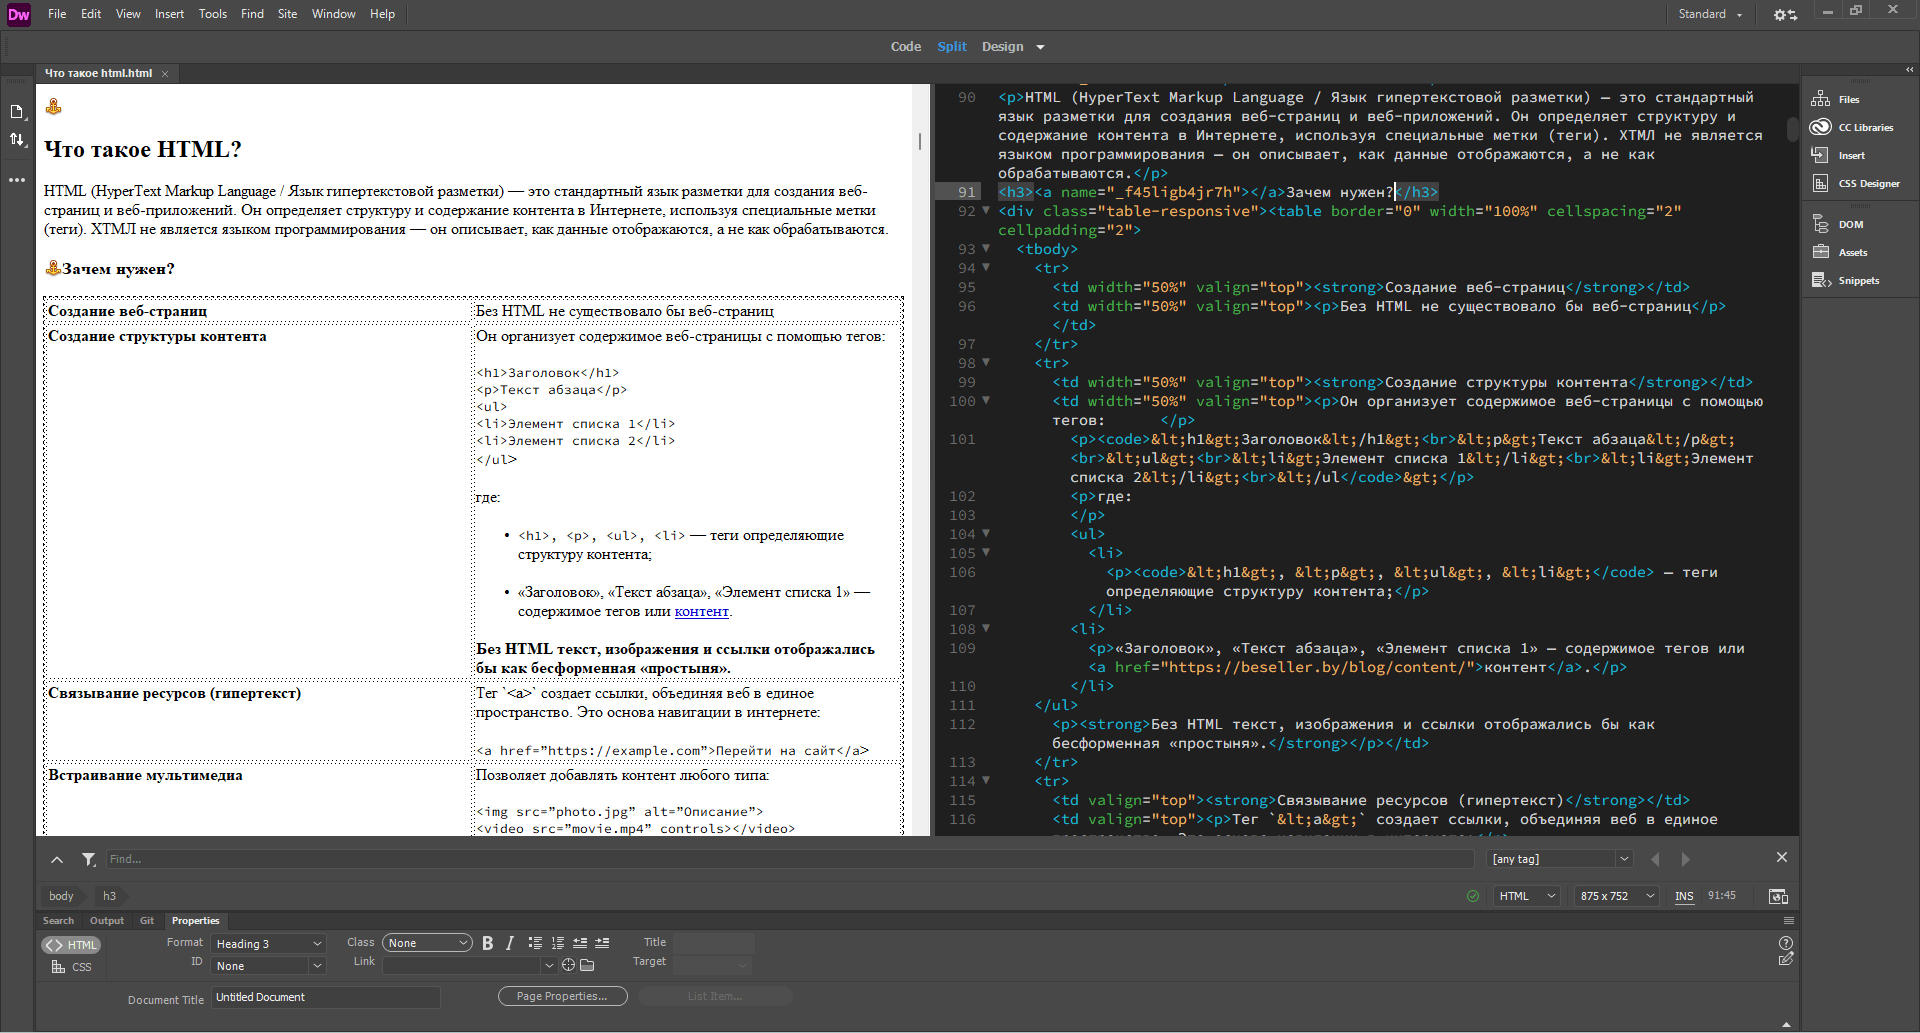This screenshot has width=1920, height=1033.
Task: Open the Standard workspace dropdown
Action: pos(1710,14)
